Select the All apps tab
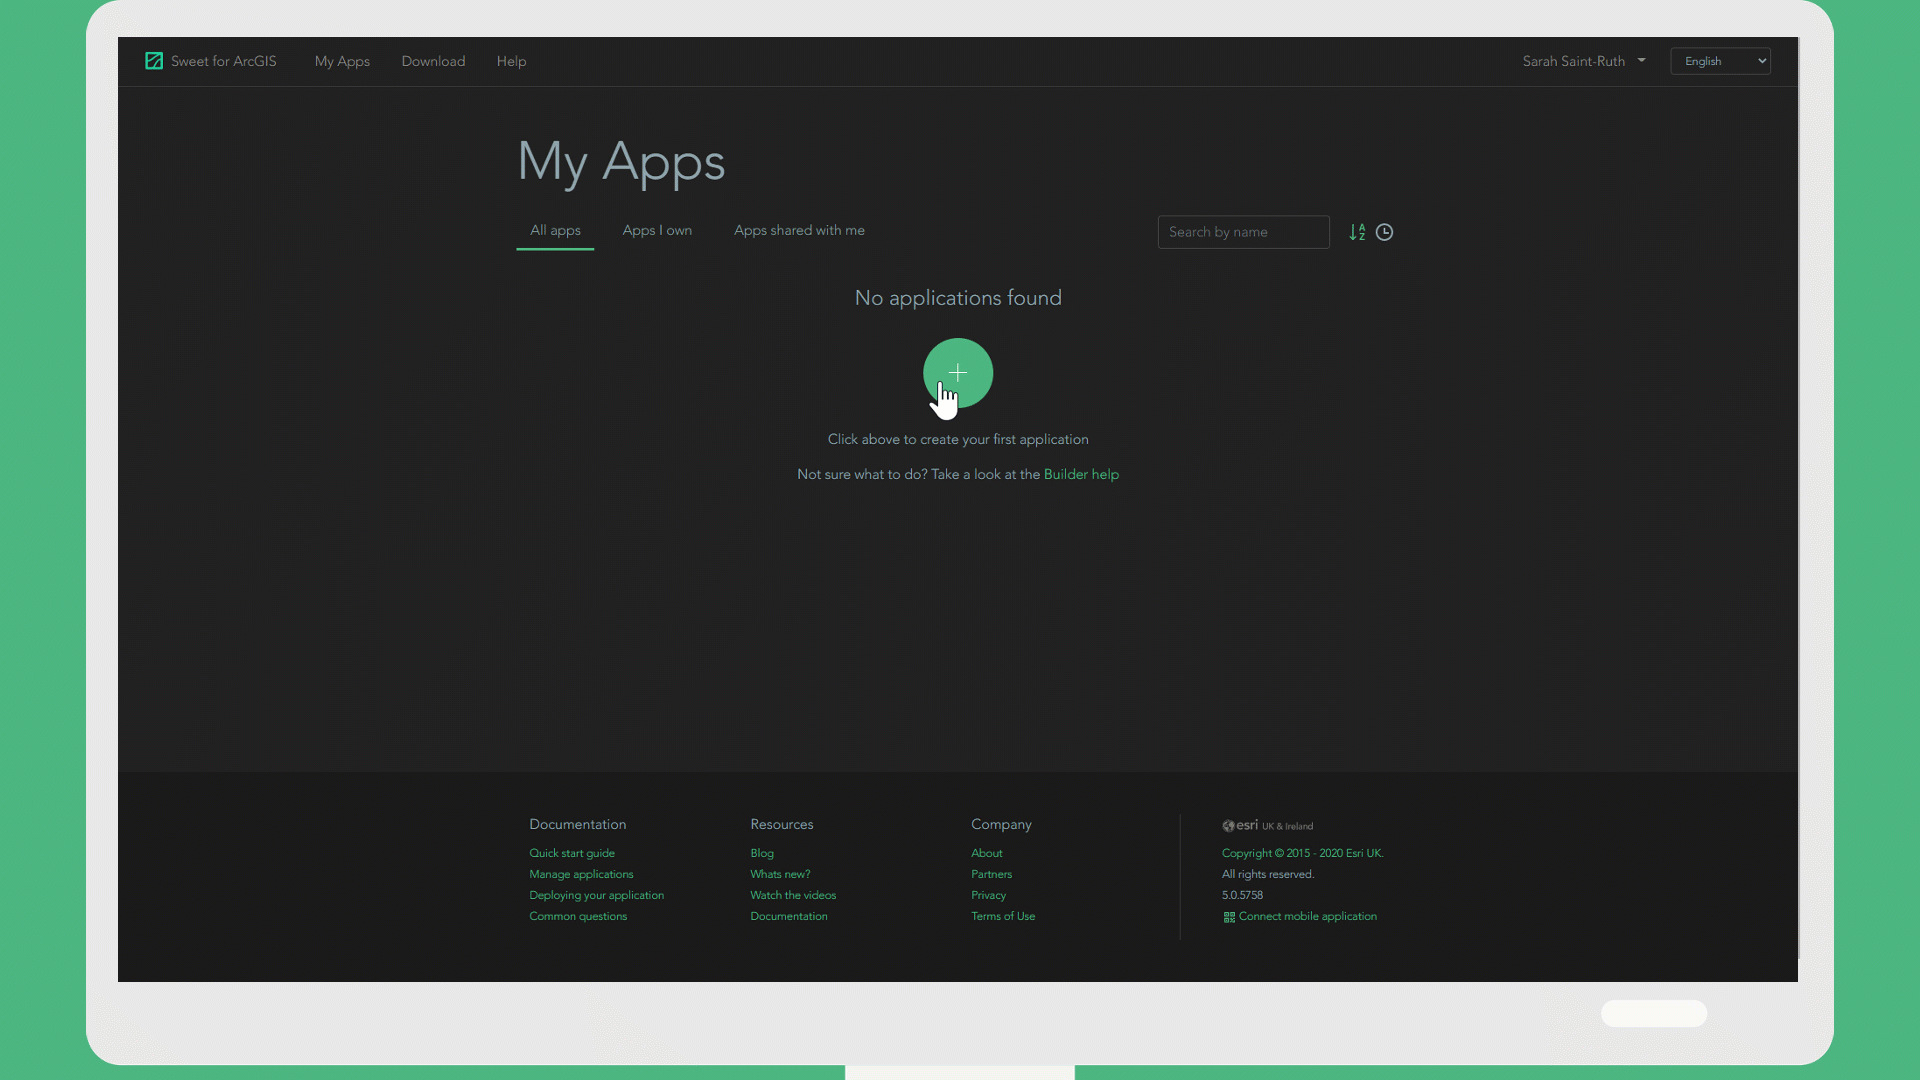Screen dimensions: 1920x1080 (x=555, y=229)
